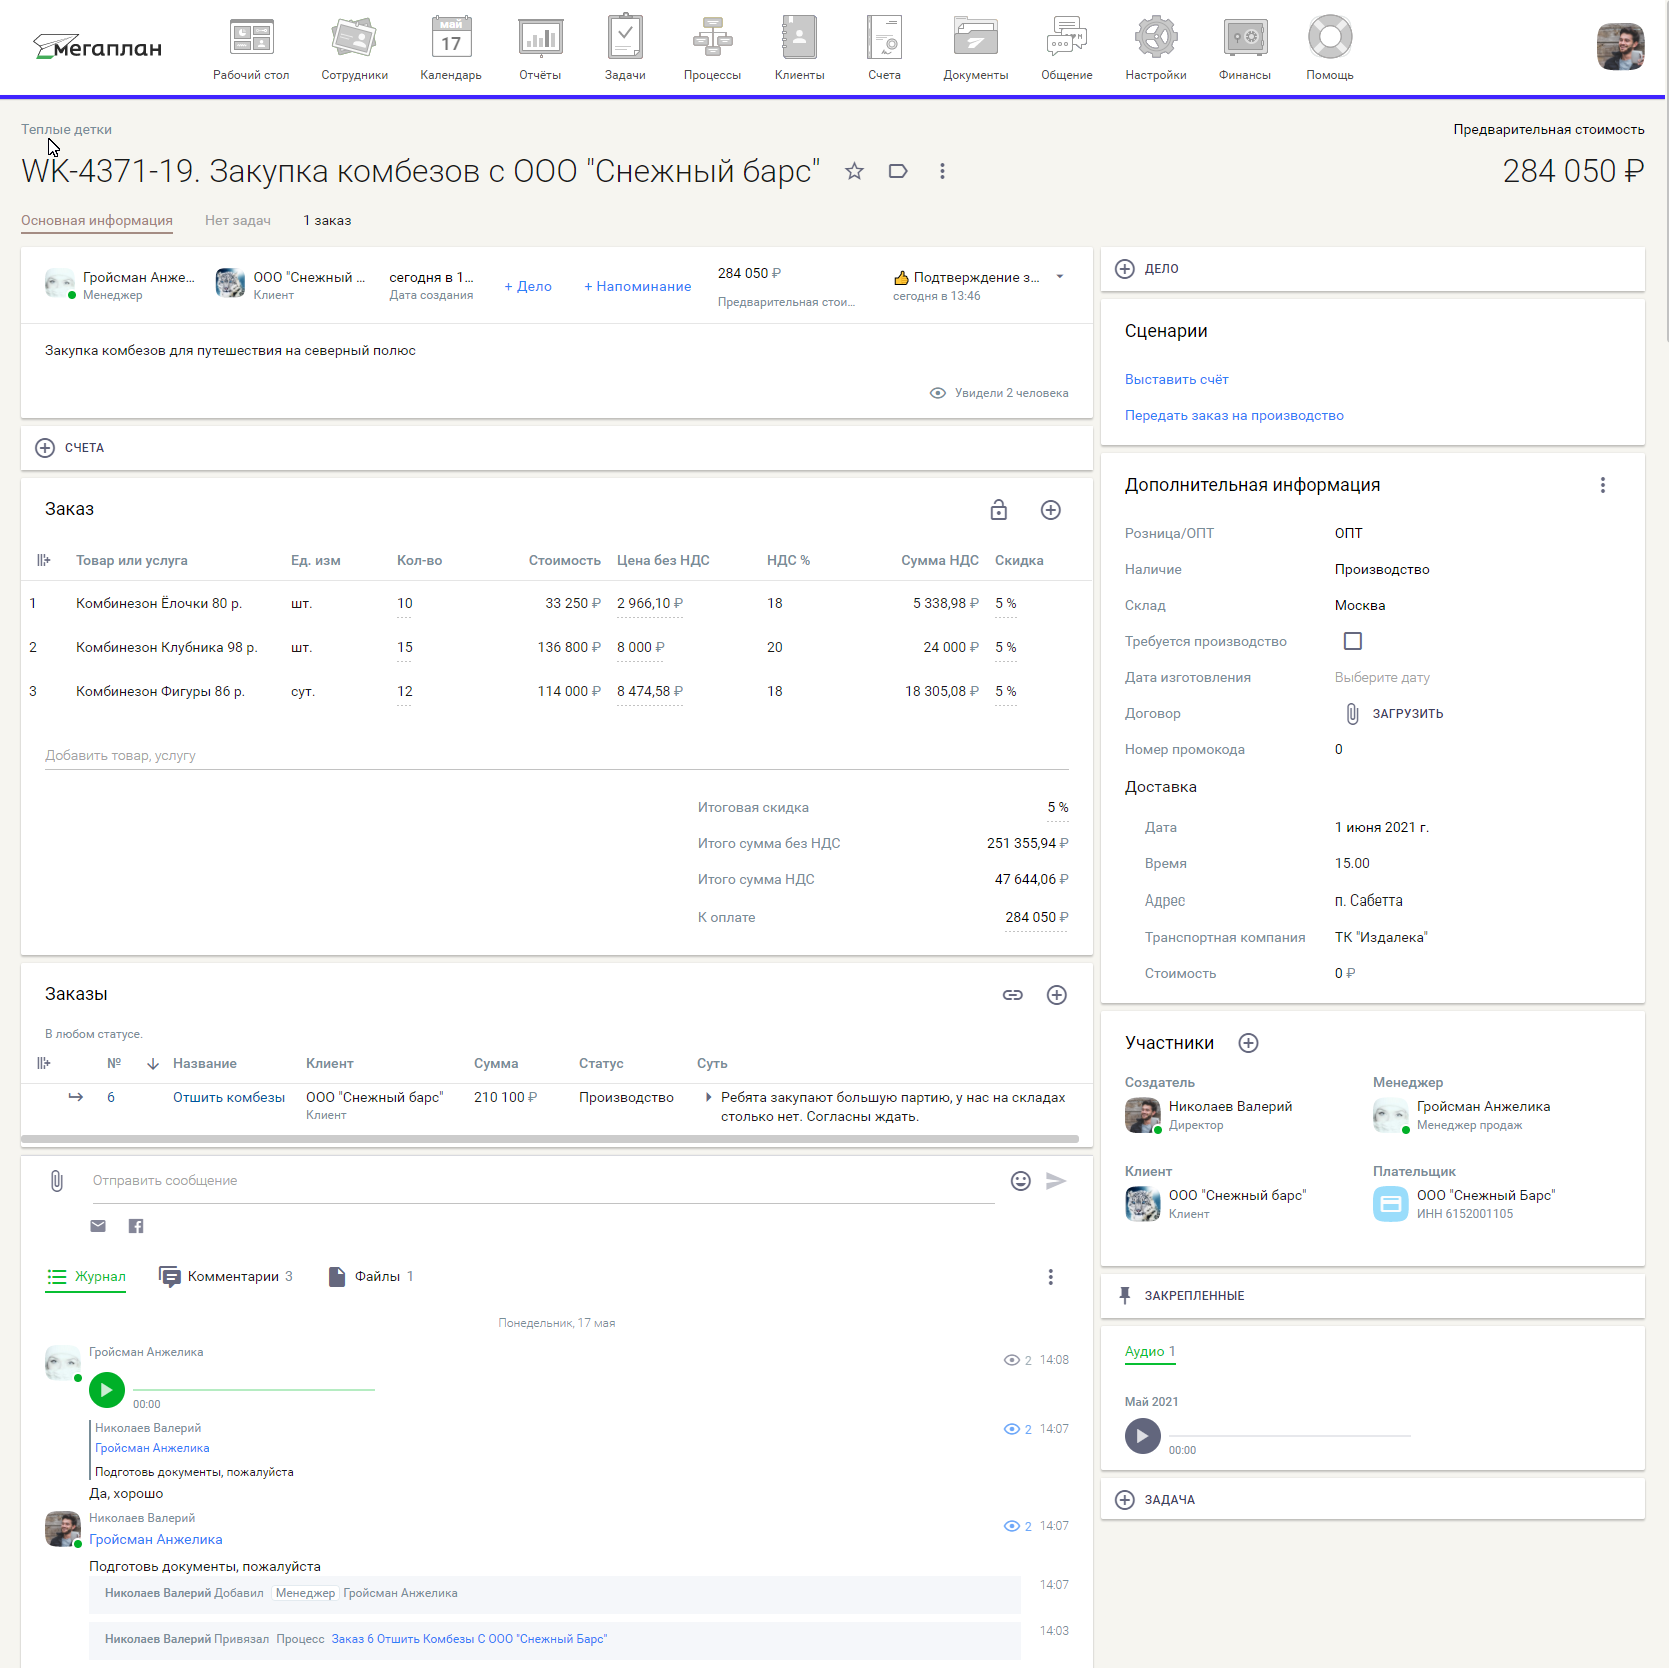This screenshot has height=1668, width=1669.
Task: Show viewers of 14:08 message
Action: (1018, 1360)
